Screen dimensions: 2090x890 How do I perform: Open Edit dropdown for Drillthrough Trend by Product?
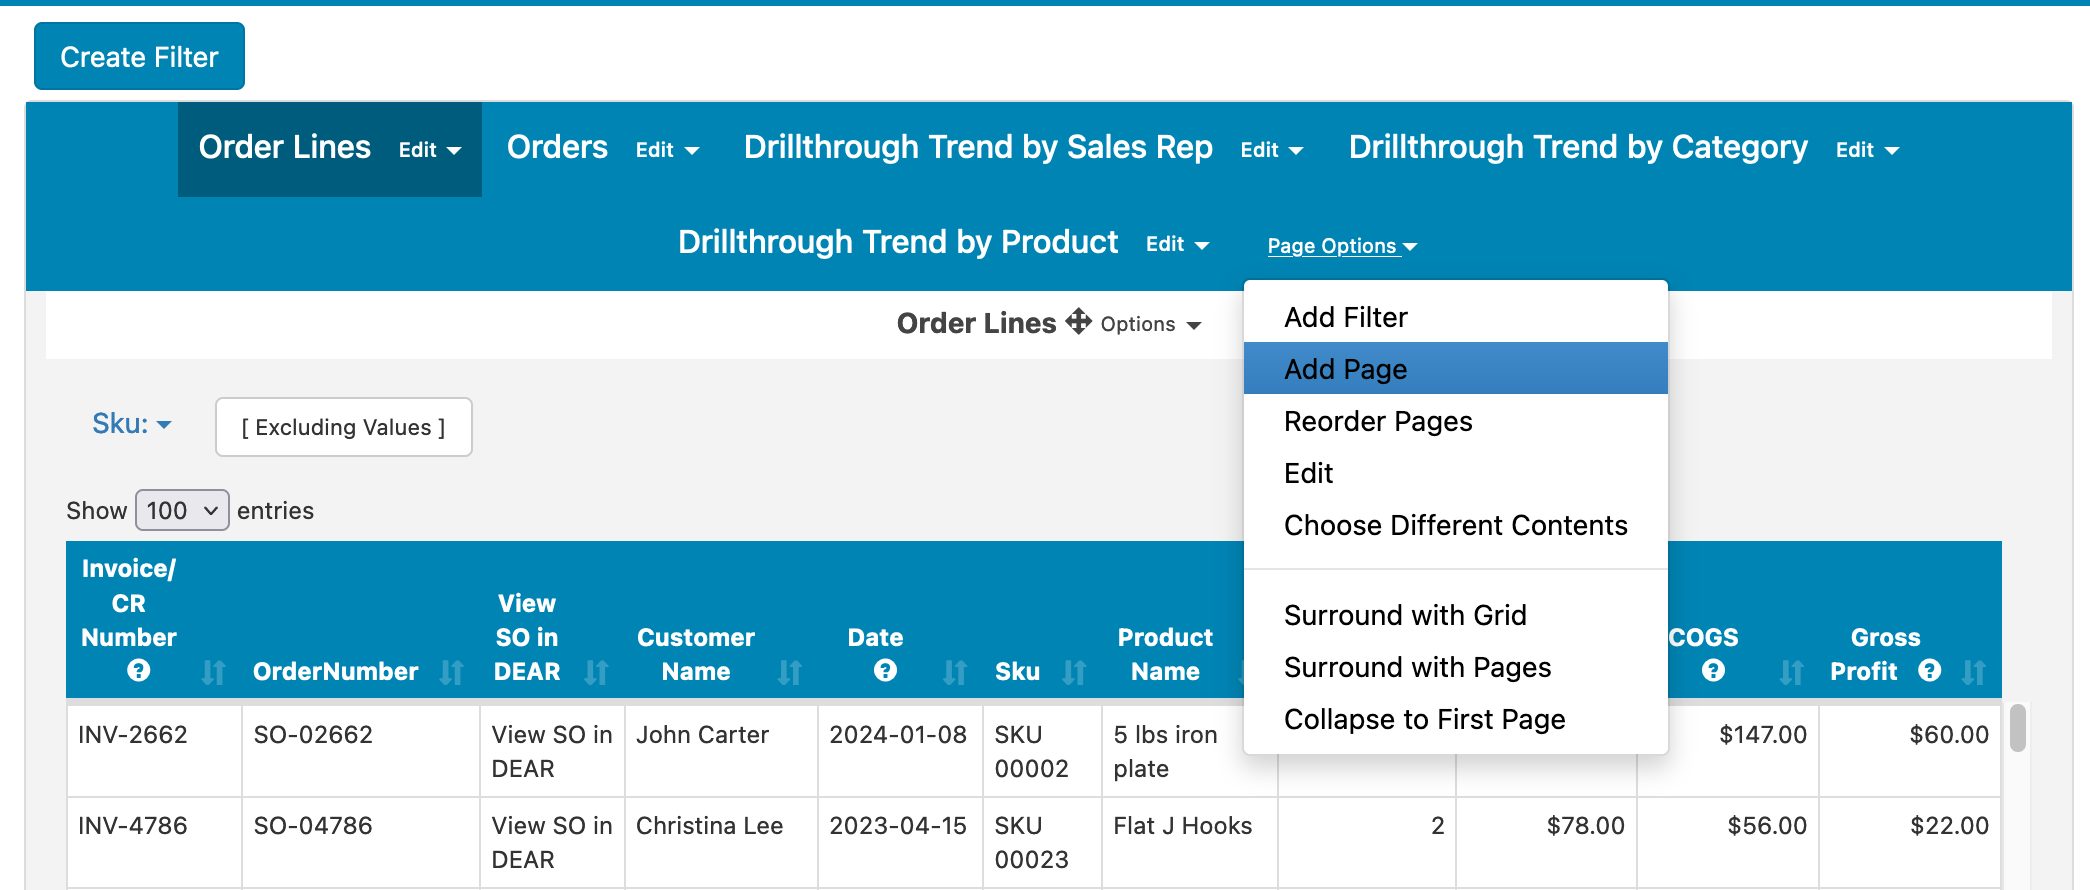click(x=1177, y=244)
